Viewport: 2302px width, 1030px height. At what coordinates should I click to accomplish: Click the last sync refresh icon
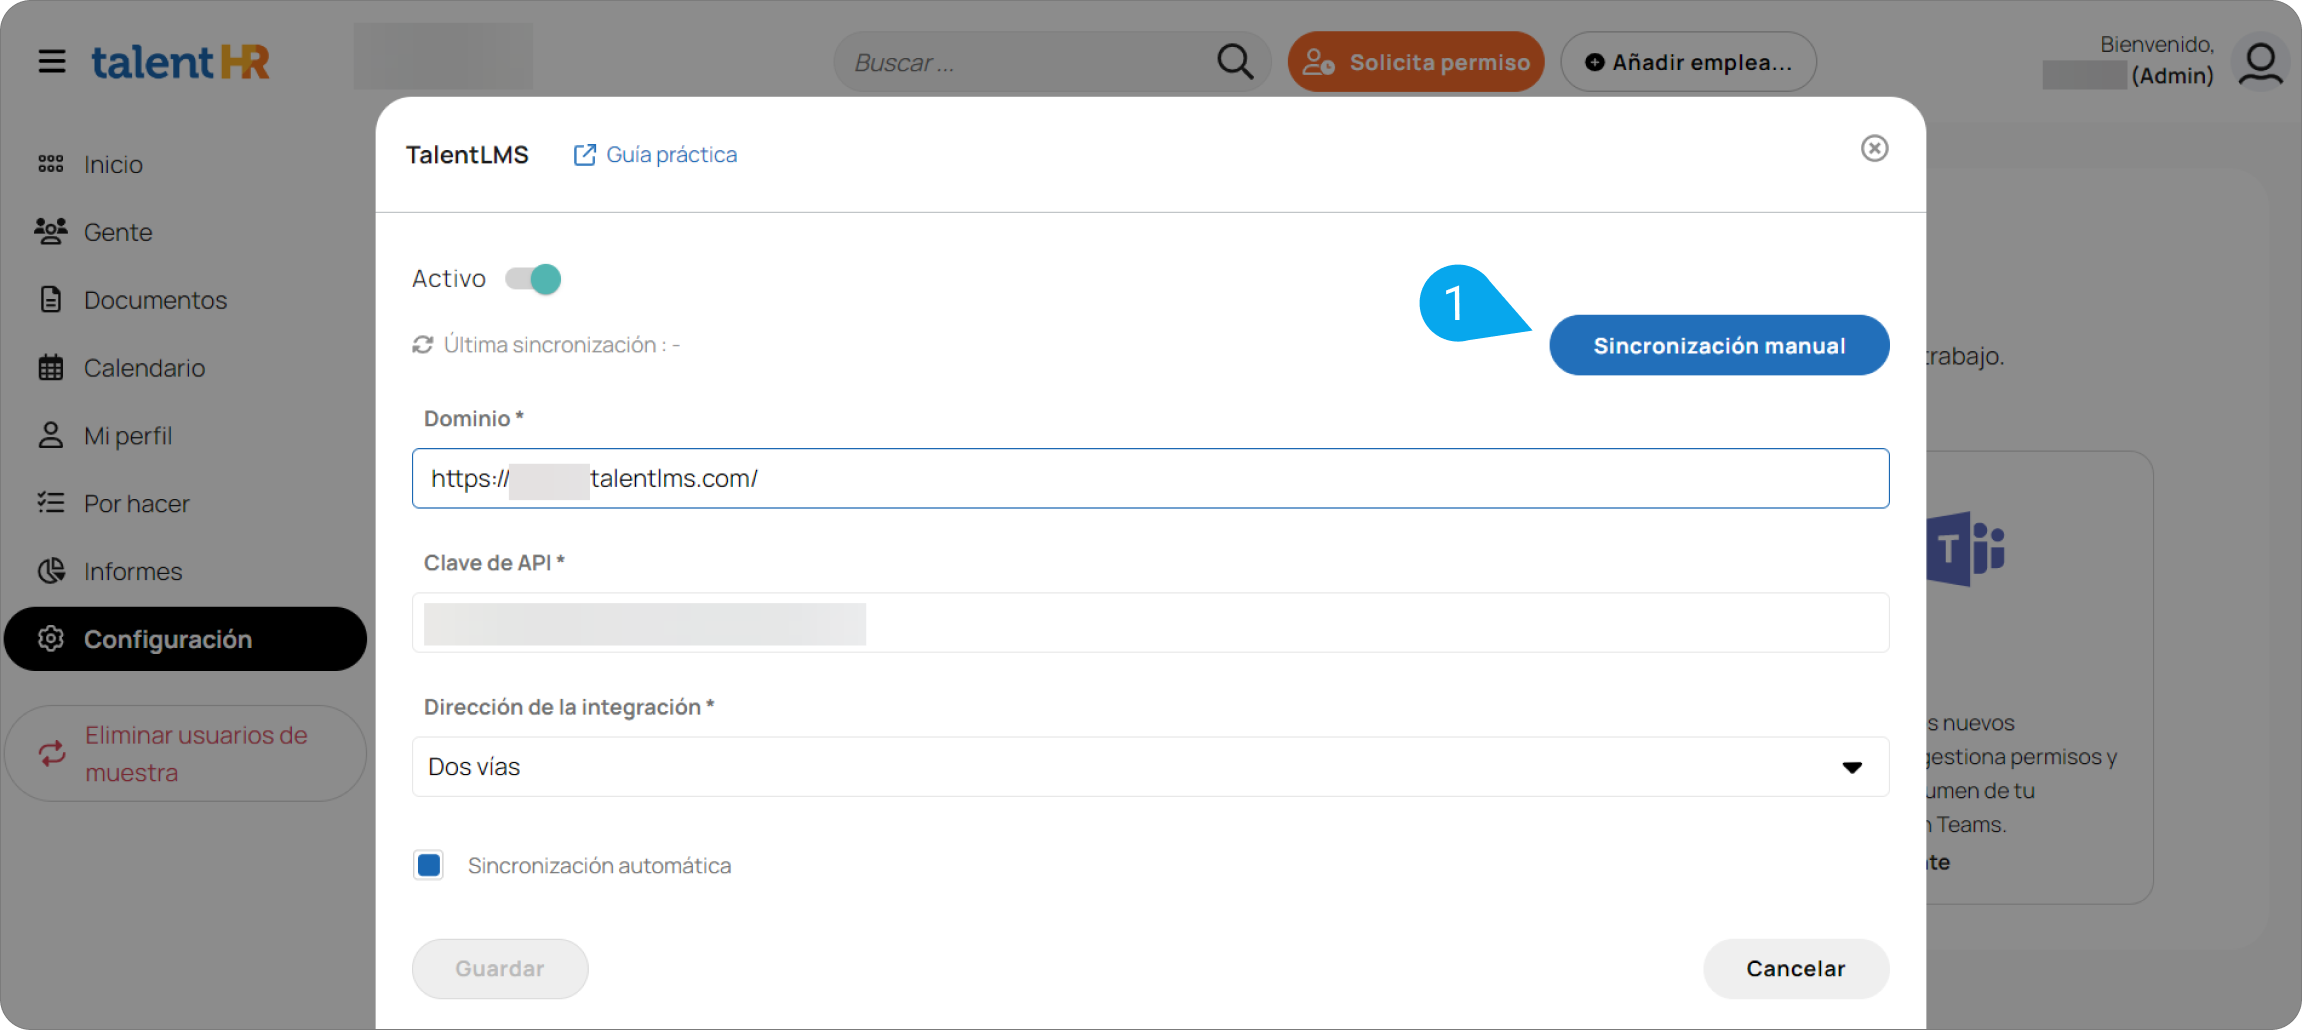tap(423, 345)
